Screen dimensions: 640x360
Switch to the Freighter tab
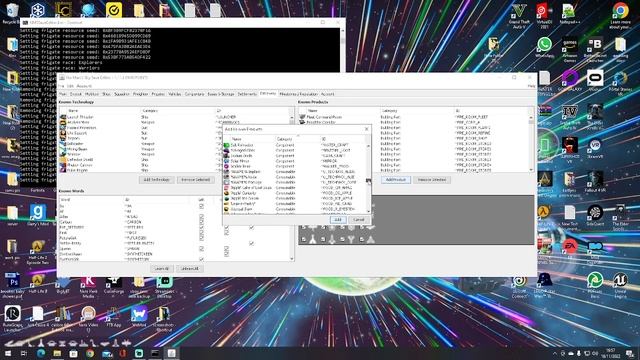(140, 94)
